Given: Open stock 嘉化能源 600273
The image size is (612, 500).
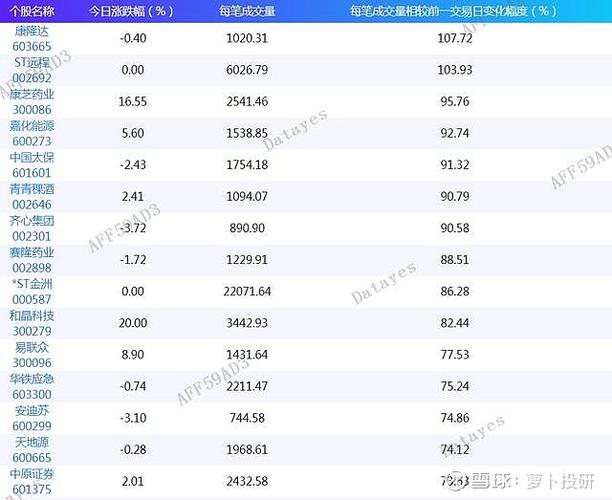Looking at the screenshot, I should tap(32, 133).
